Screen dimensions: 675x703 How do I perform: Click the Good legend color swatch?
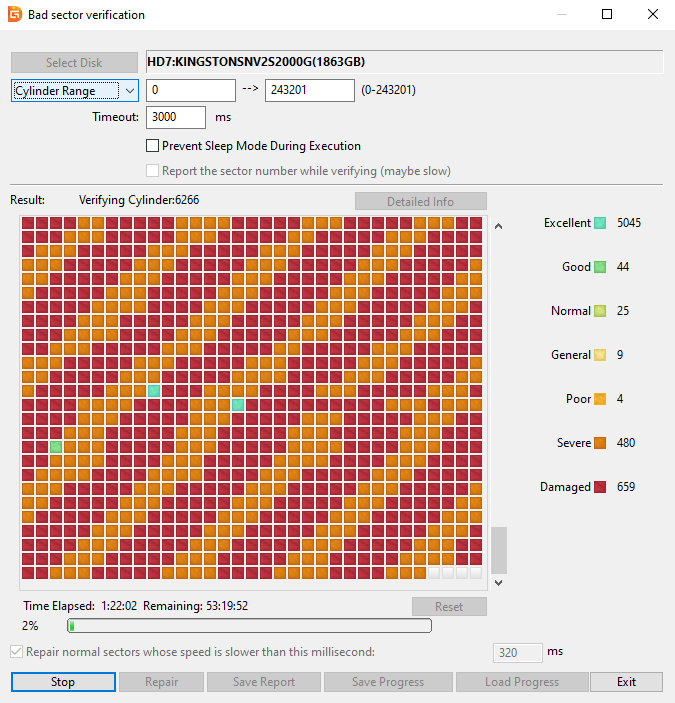coord(600,267)
